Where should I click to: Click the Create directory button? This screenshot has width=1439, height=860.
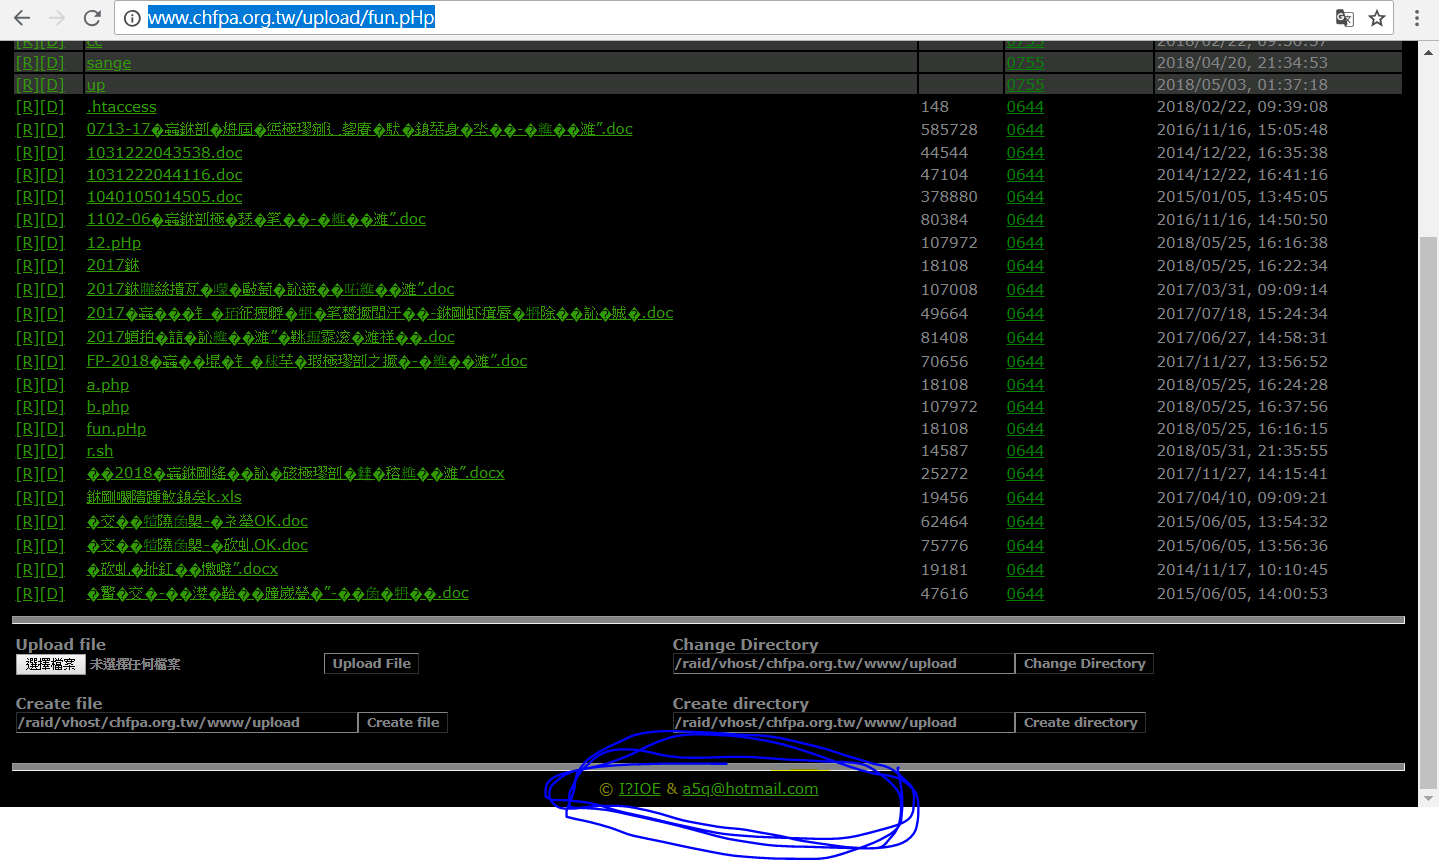(x=1080, y=723)
